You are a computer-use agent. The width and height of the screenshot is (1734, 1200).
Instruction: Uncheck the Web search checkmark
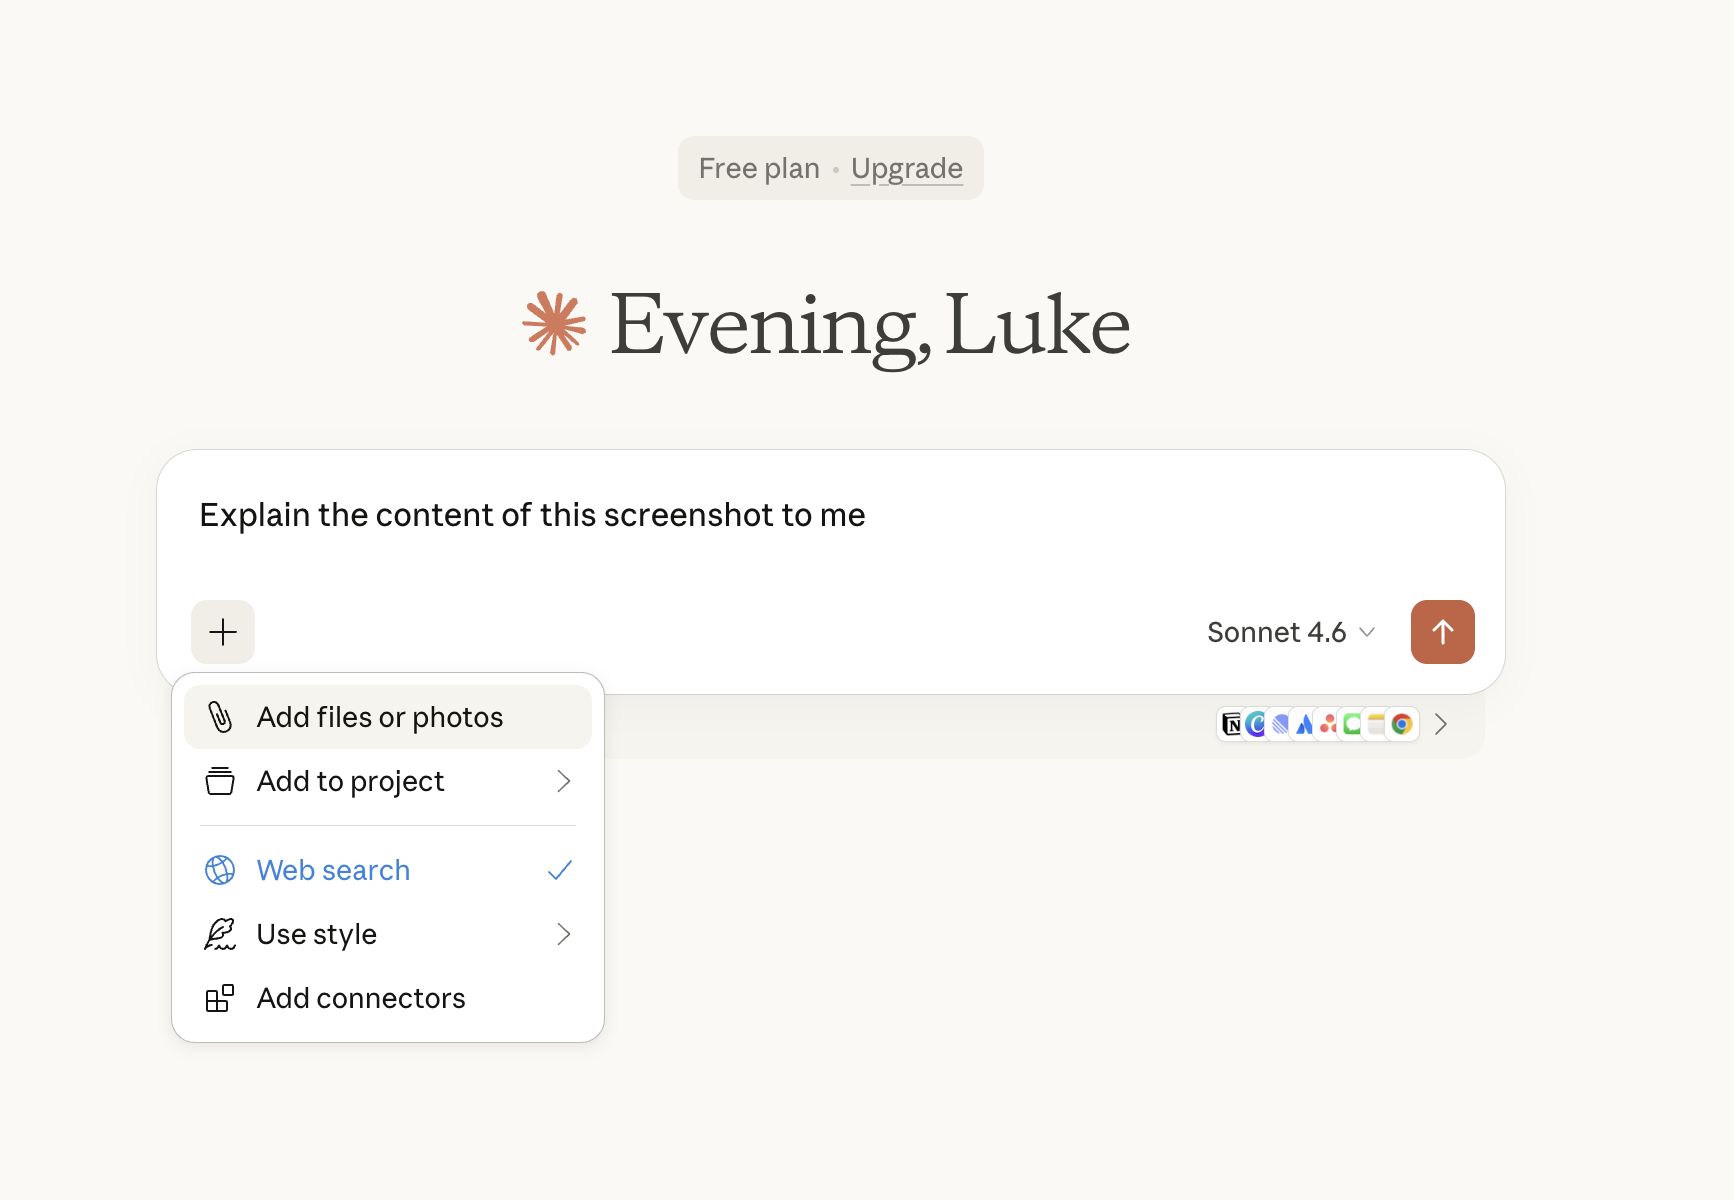pyautogui.click(x=560, y=870)
